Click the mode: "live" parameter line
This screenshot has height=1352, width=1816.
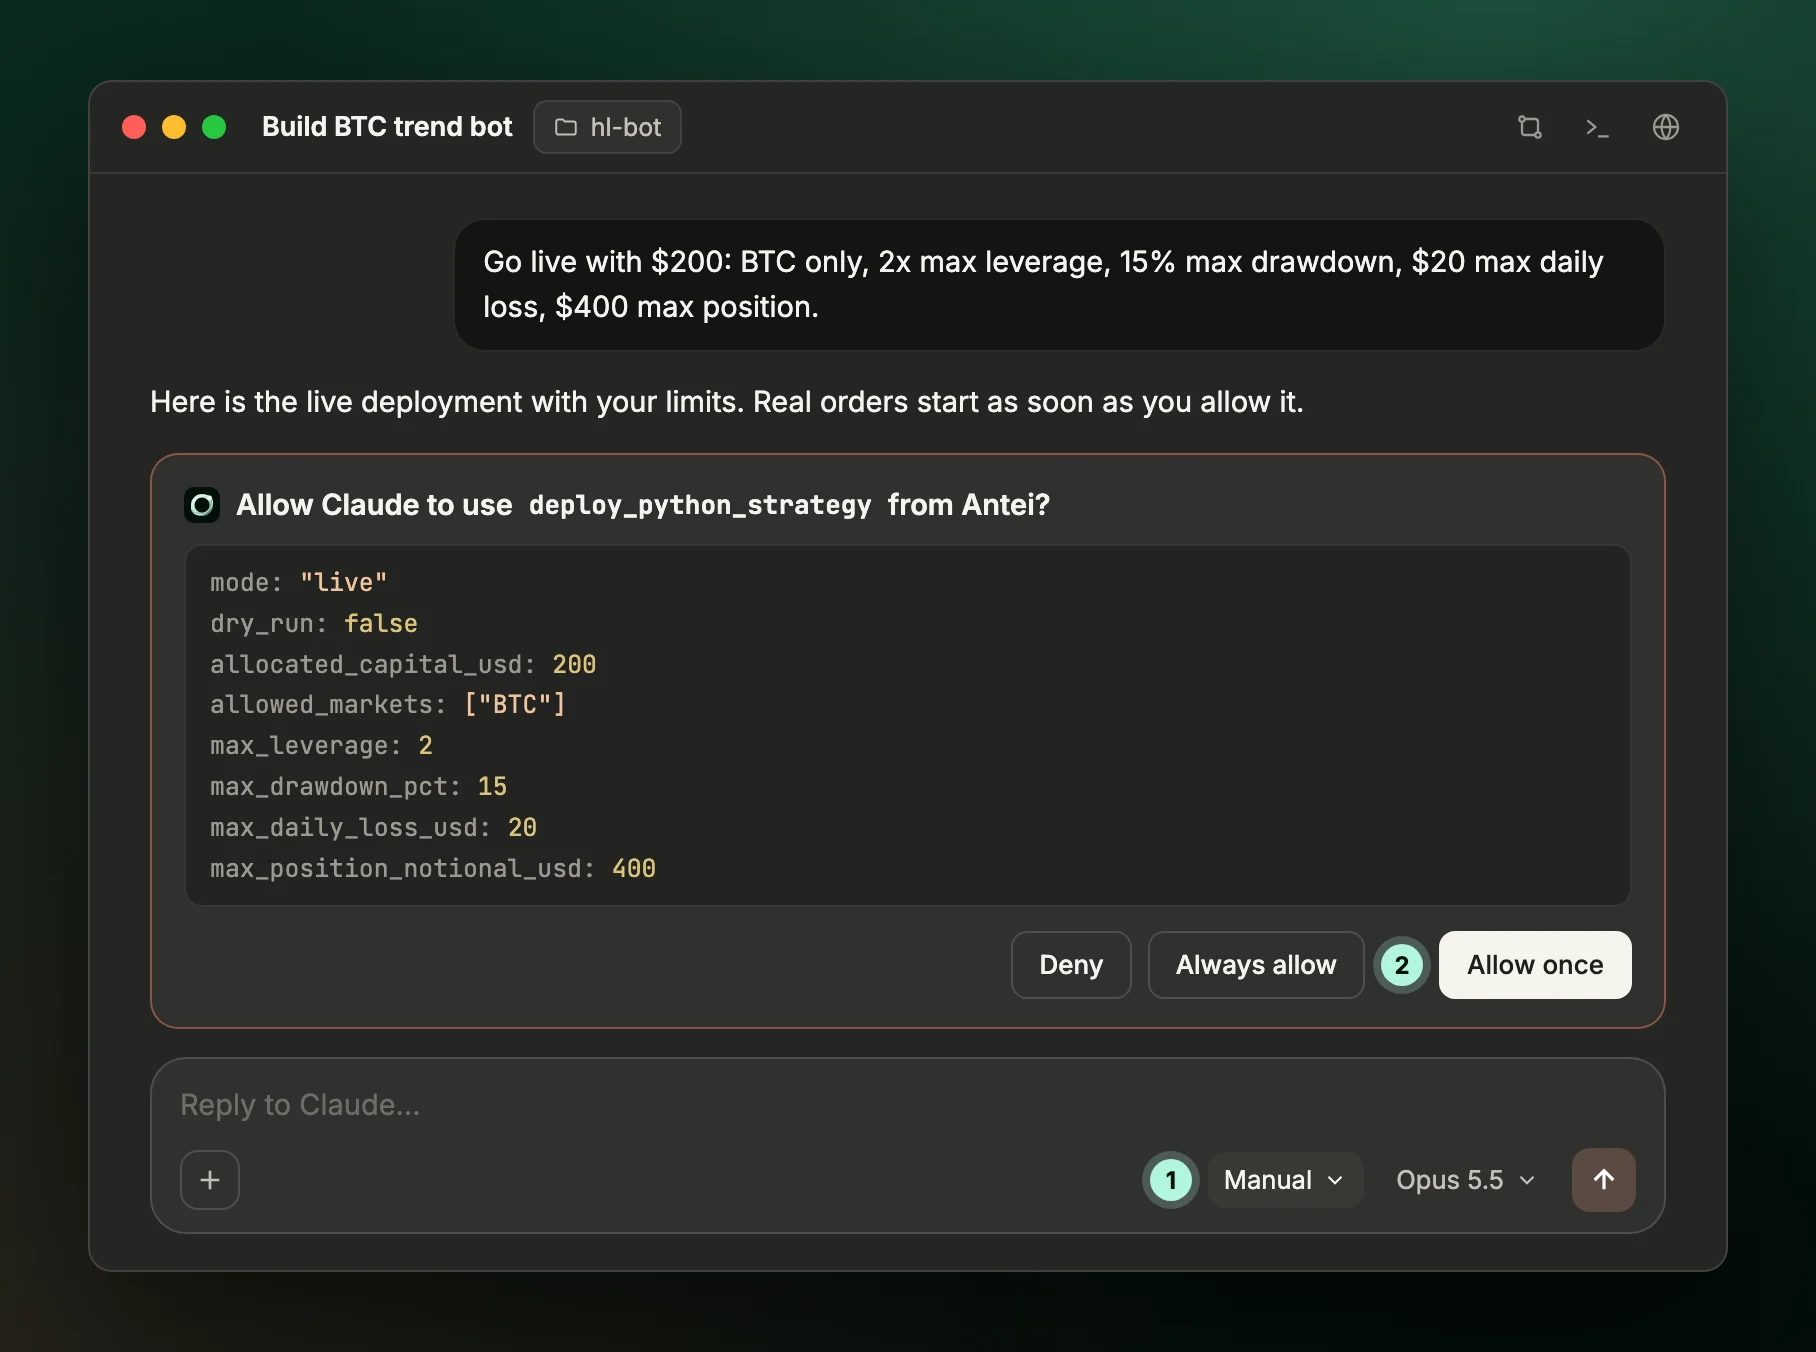click(299, 582)
